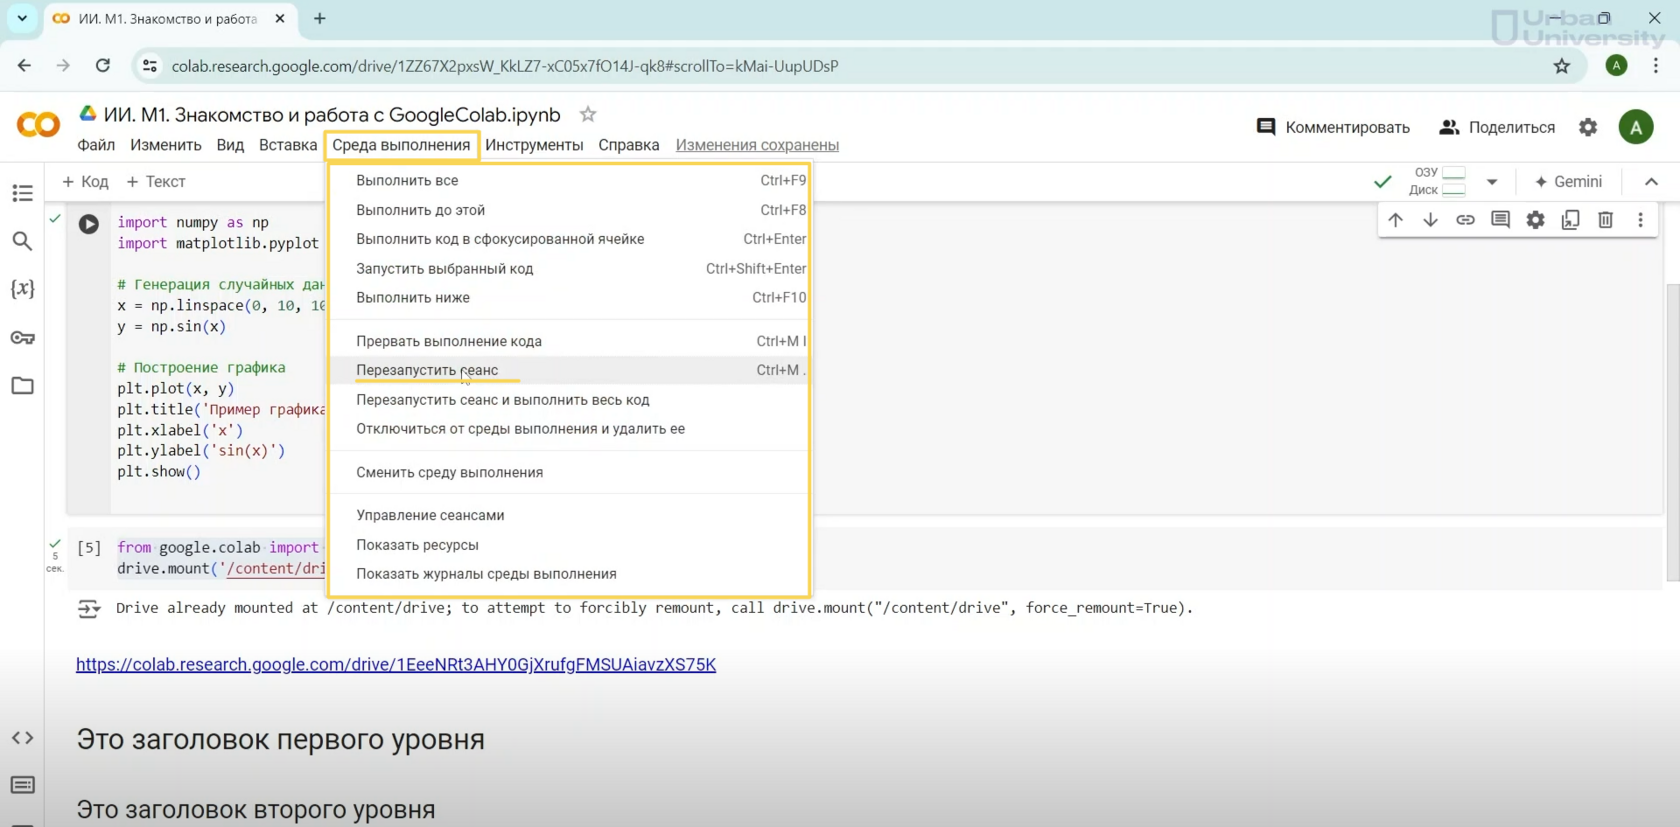Screen dimensions: 1680x827
Task: Collapse the header with the chevron arrow
Action: [1651, 182]
